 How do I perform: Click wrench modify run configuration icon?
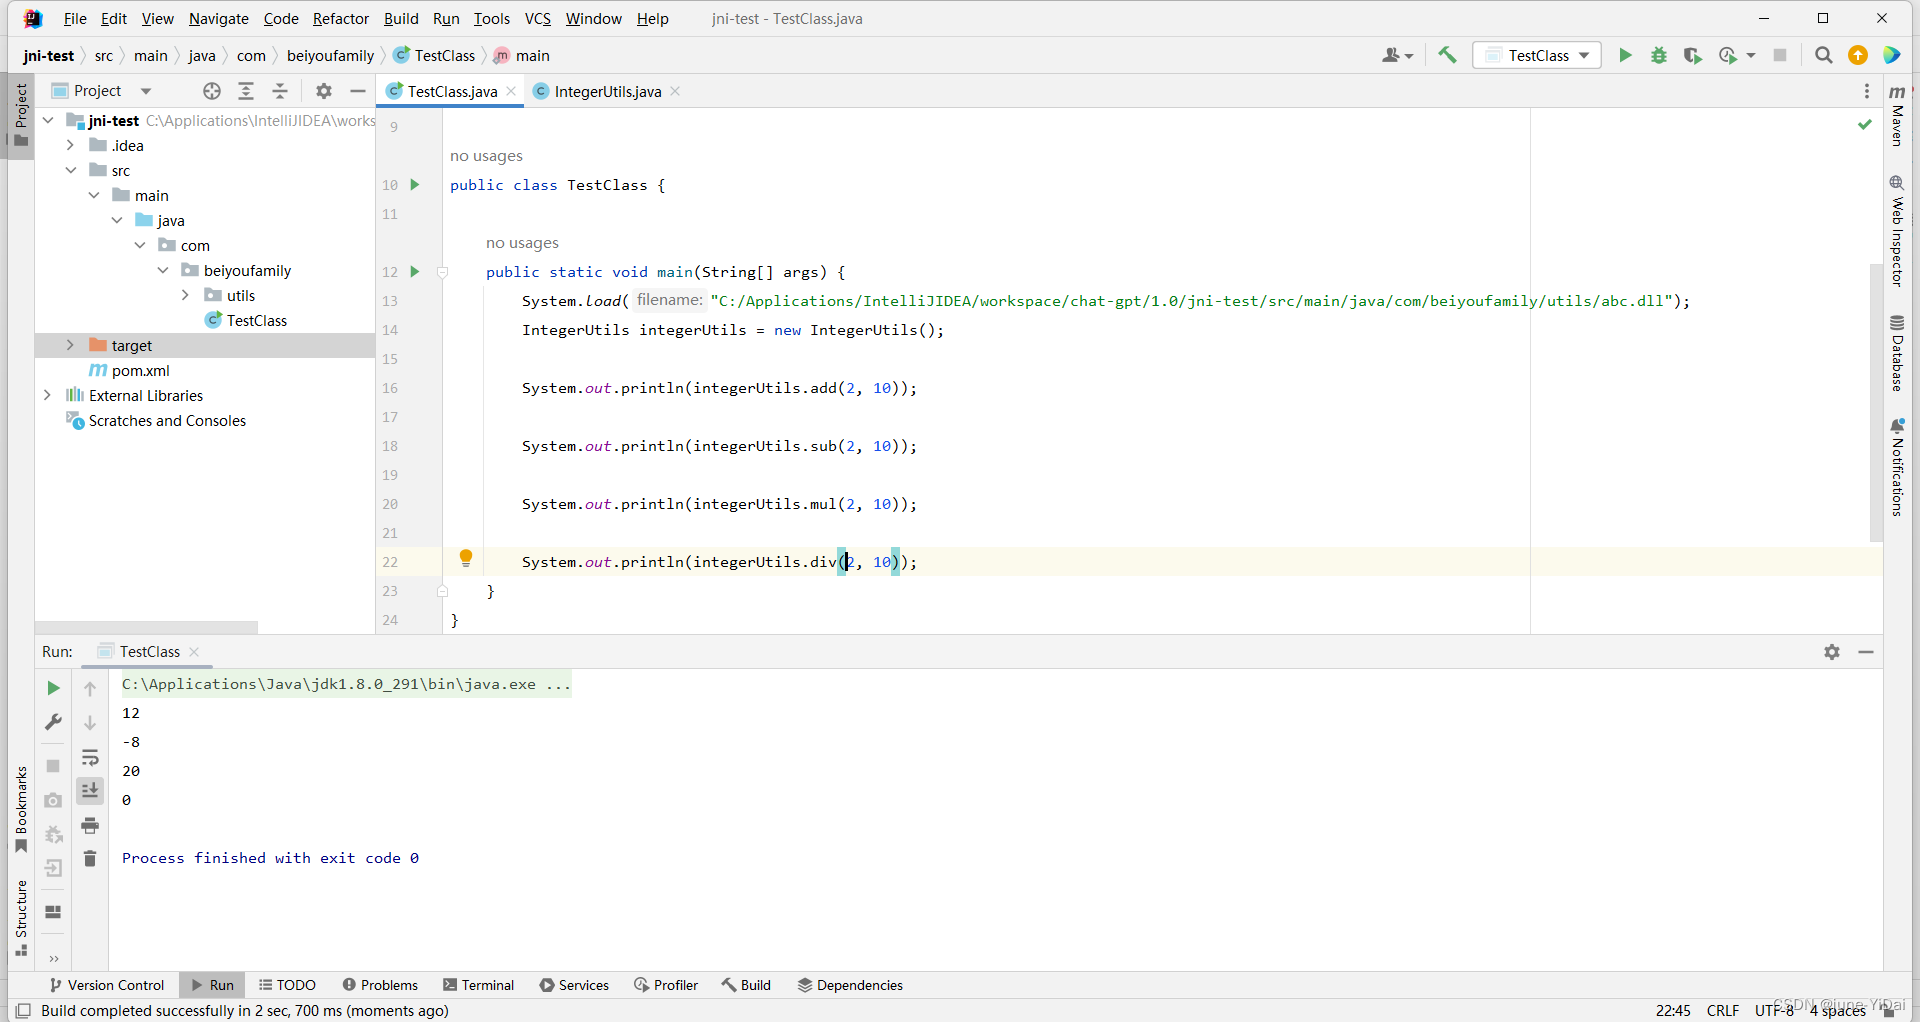[53, 722]
